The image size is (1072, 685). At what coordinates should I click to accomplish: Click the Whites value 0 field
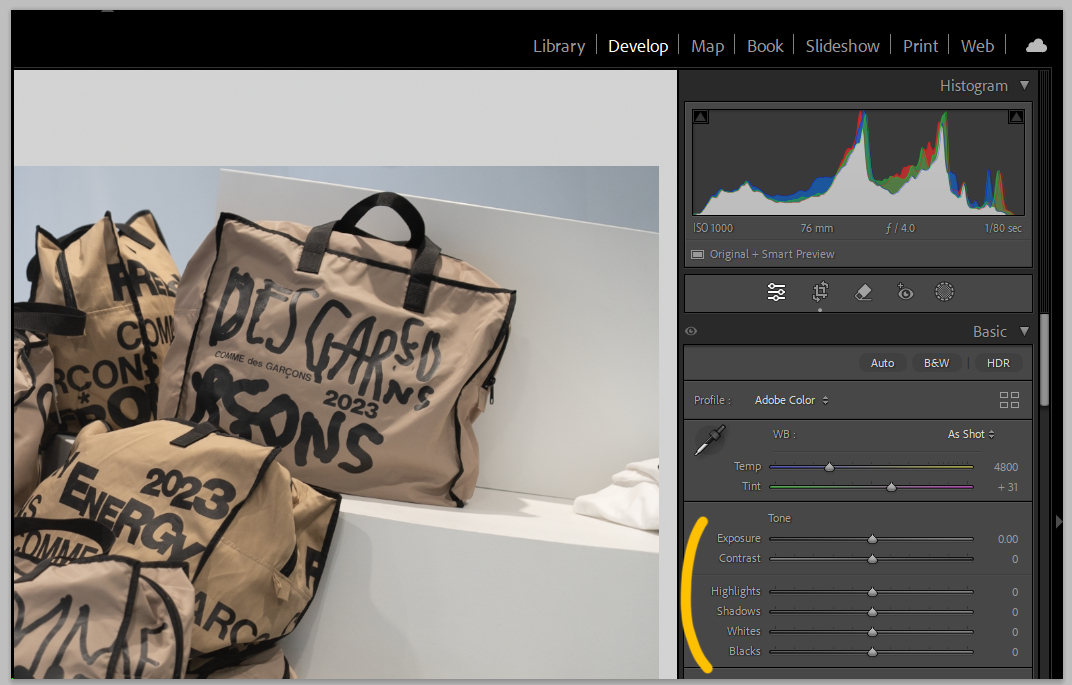[1015, 632]
